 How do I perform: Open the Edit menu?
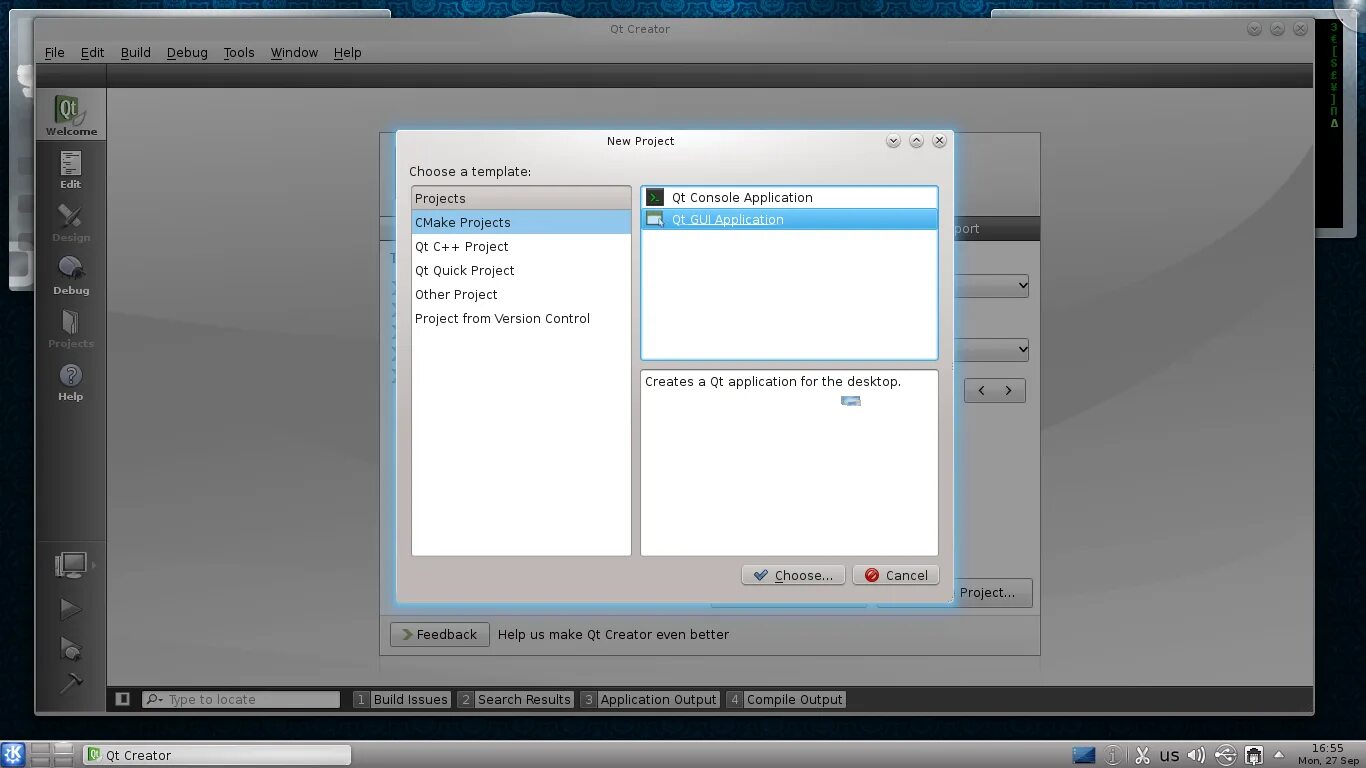tap(92, 52)
